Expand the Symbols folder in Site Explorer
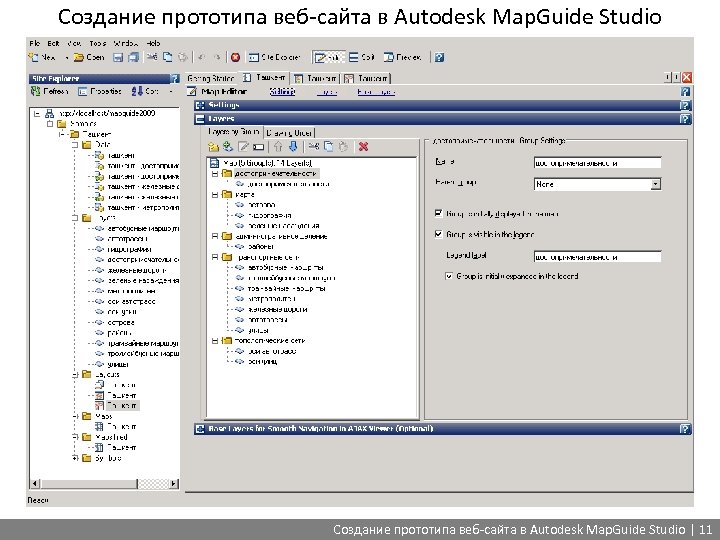This screenshot has width=720, height=540. (x=75, y=458)
